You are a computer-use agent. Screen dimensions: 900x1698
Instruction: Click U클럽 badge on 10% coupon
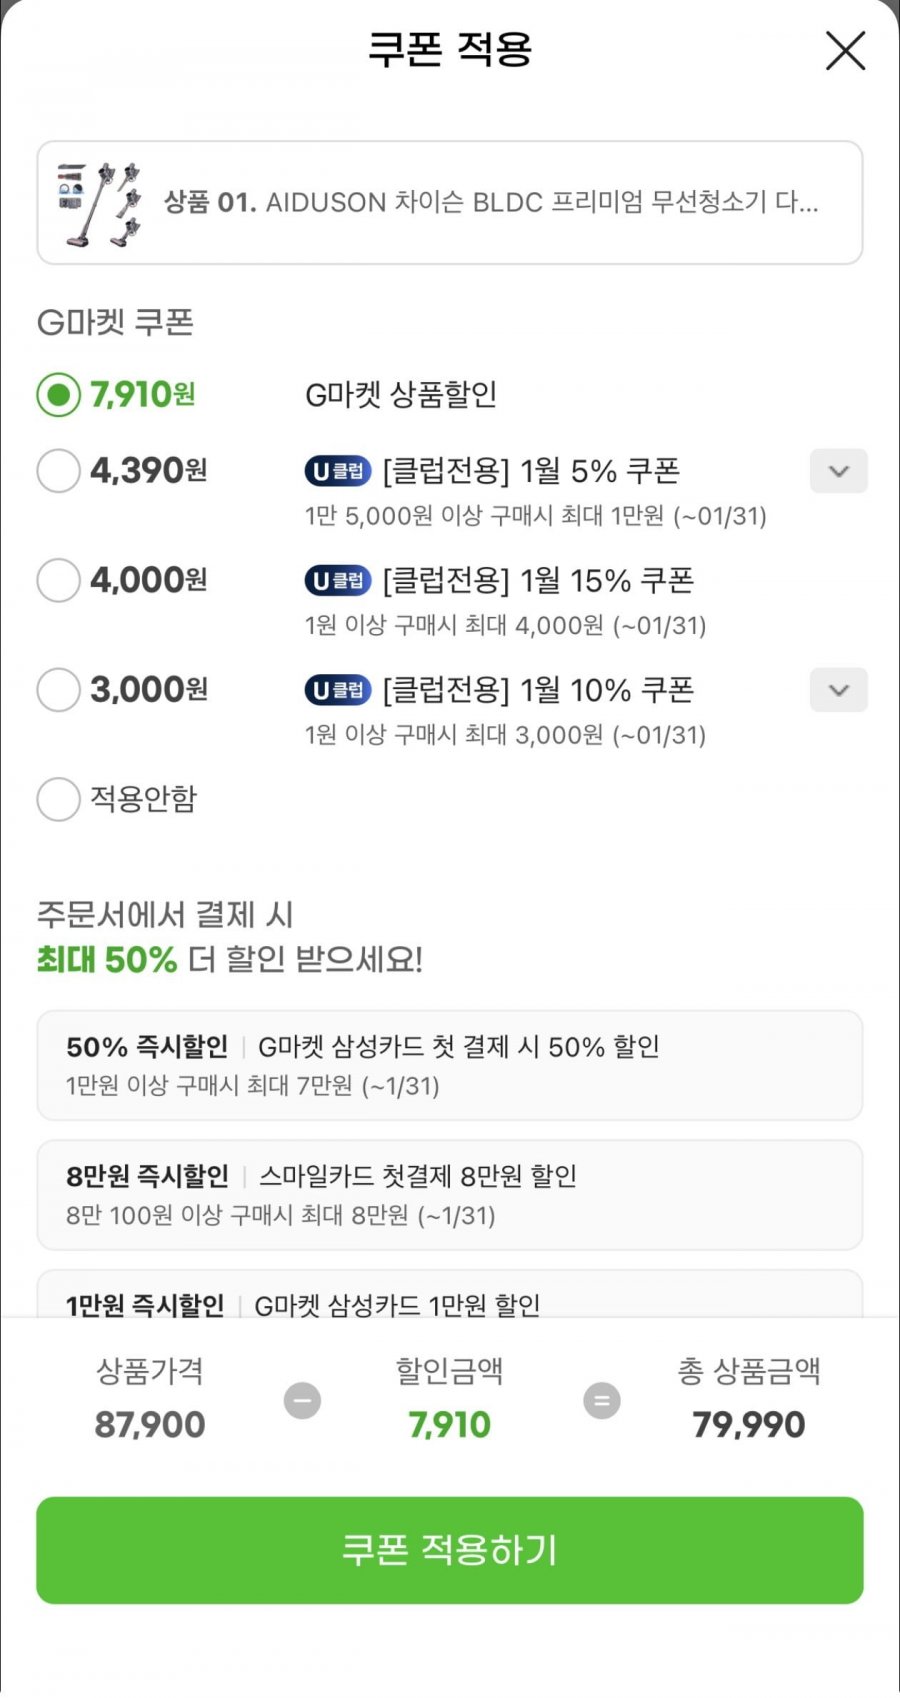click(337, 690)
